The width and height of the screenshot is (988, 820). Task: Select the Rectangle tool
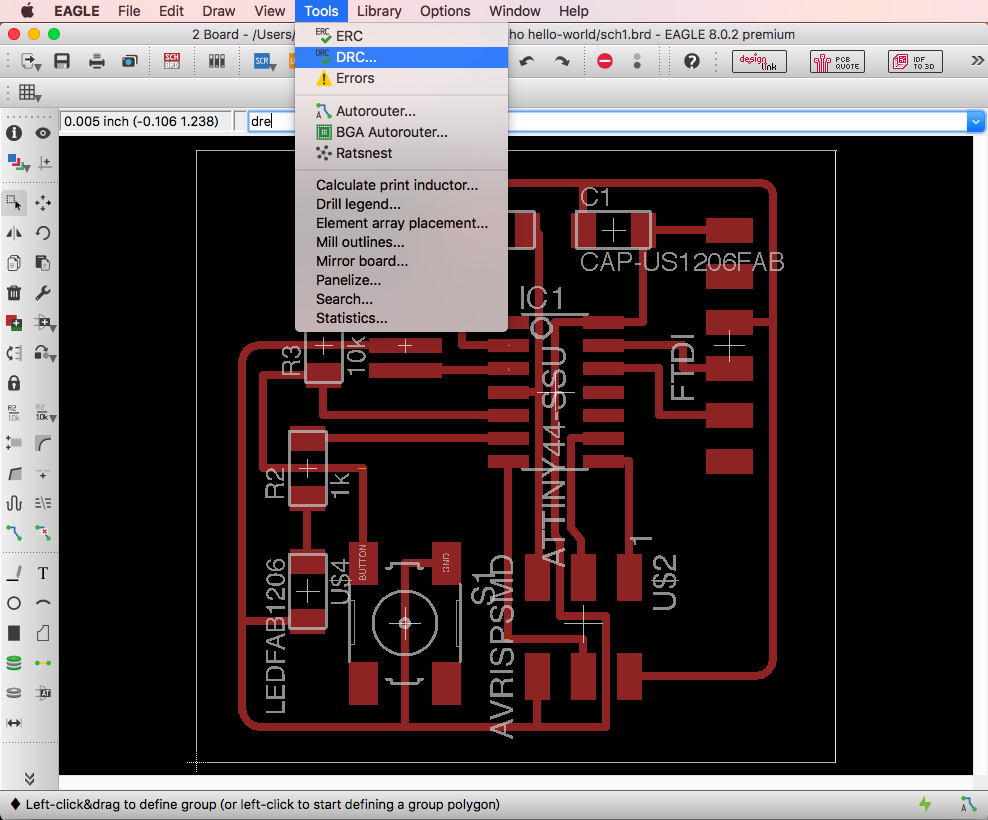click(14, 633)
